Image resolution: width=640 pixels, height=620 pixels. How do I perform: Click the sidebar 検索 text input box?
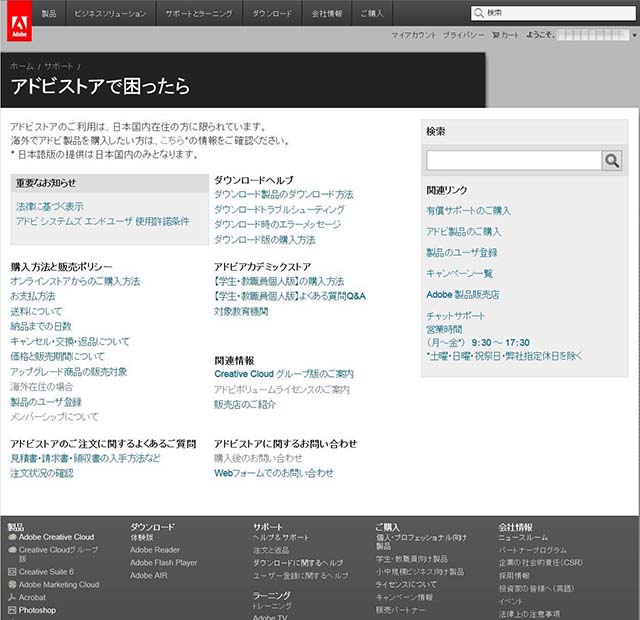coord(513,160)
